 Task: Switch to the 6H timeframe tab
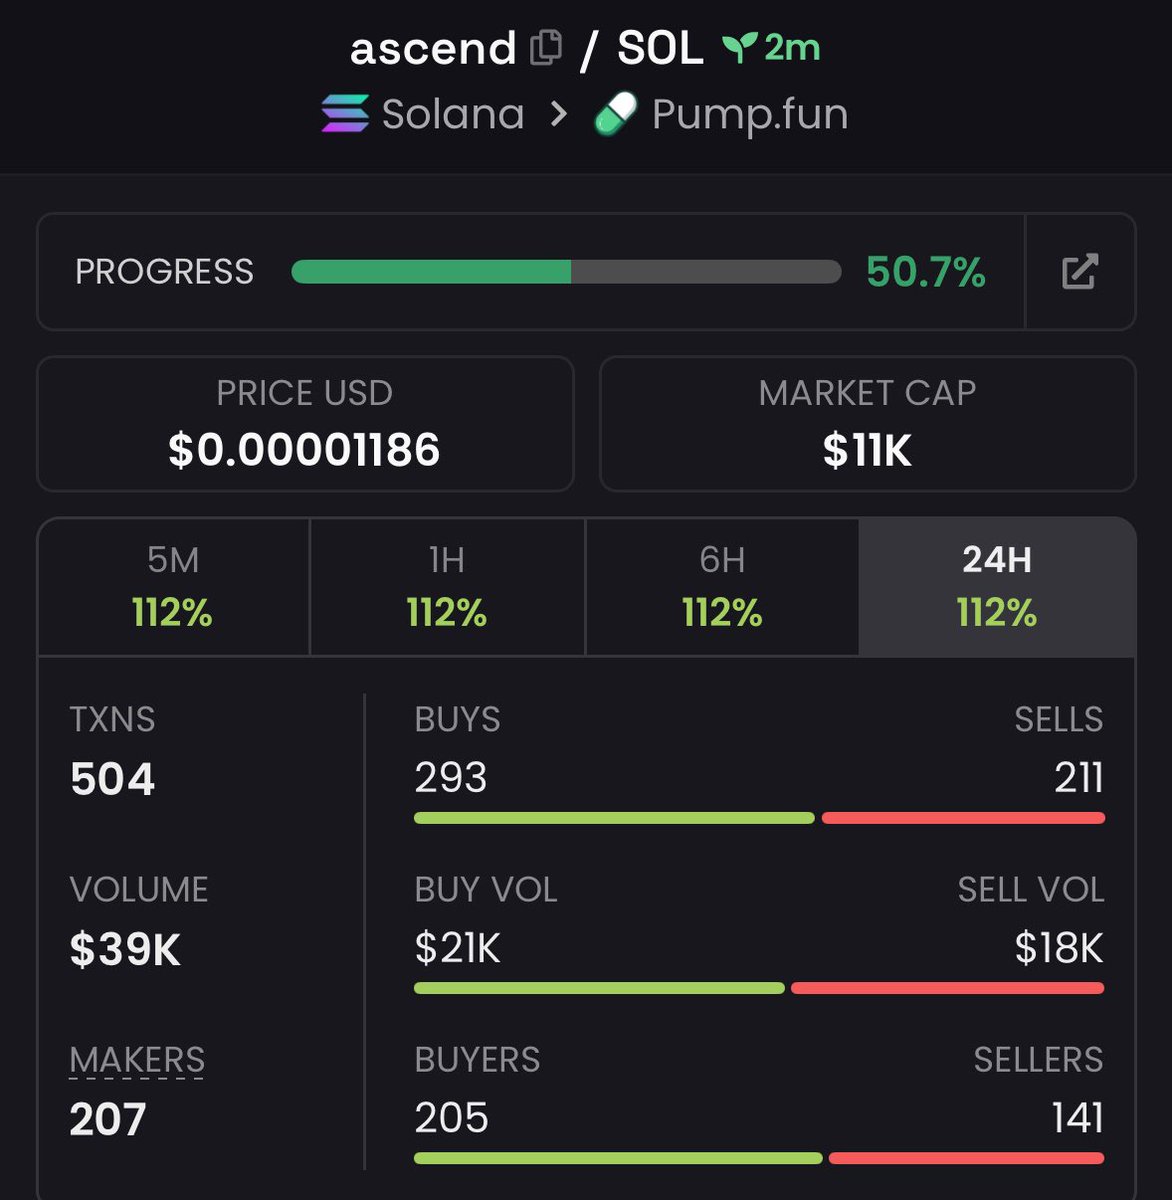722,586
